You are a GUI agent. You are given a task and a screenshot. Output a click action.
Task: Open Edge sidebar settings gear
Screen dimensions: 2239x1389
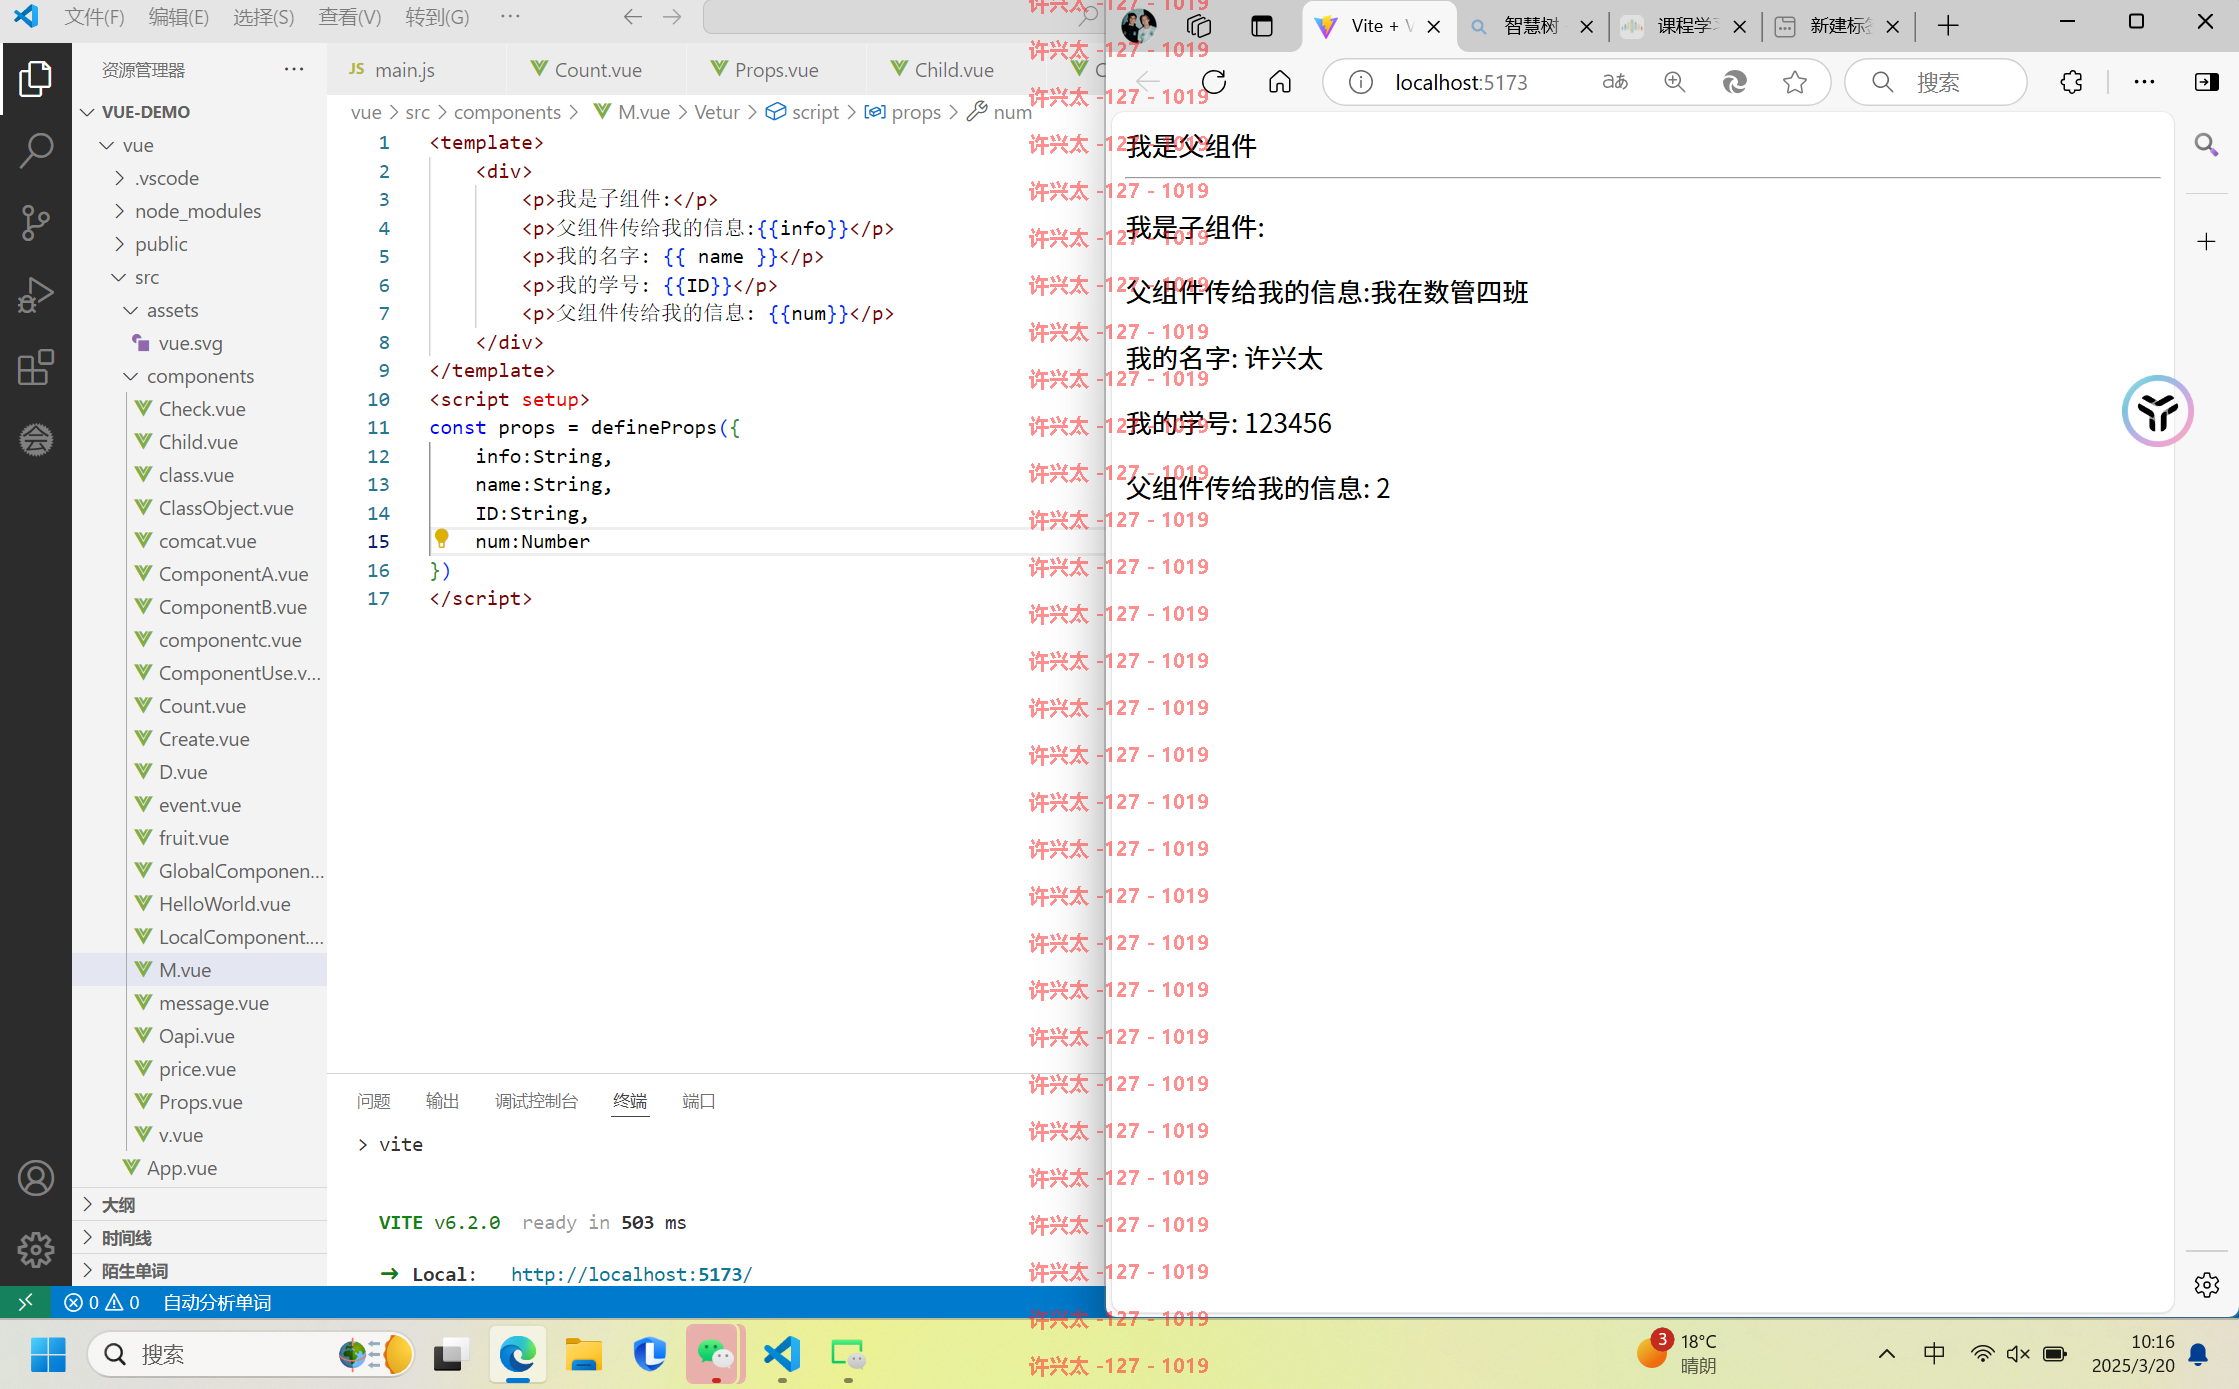(x=2206, y=1285)
